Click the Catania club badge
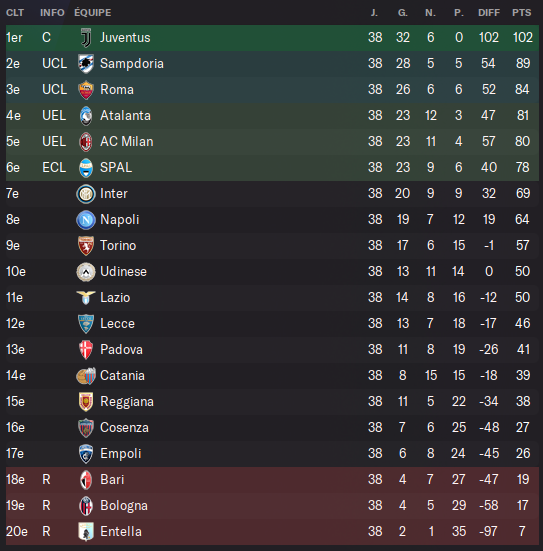 click(x=86, y=376)
